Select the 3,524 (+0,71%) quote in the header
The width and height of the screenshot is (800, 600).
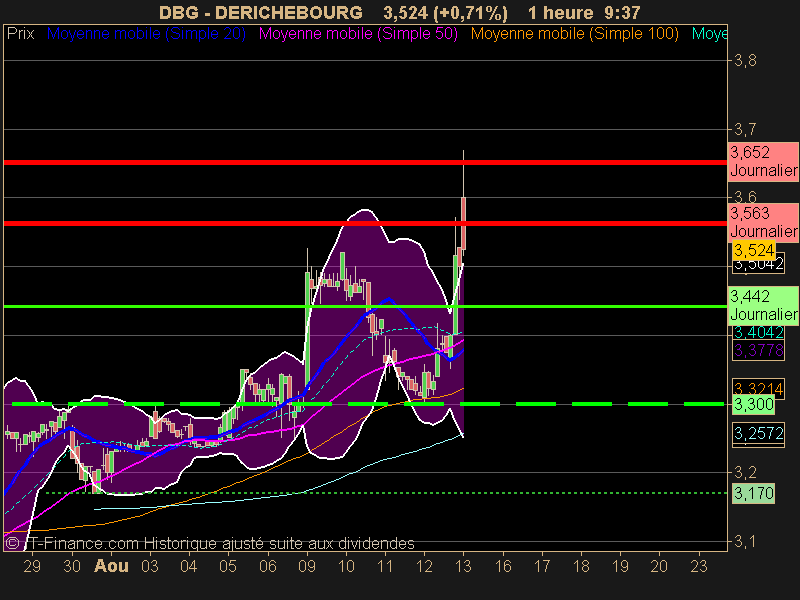tap(445, 12)
